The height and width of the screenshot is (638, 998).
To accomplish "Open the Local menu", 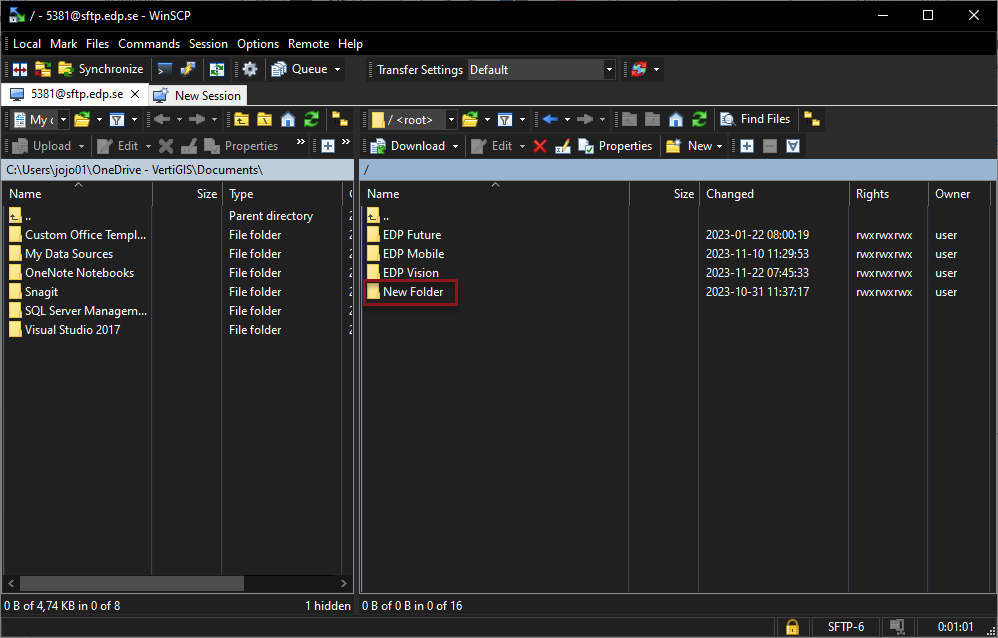I will [x=27, y=44].
